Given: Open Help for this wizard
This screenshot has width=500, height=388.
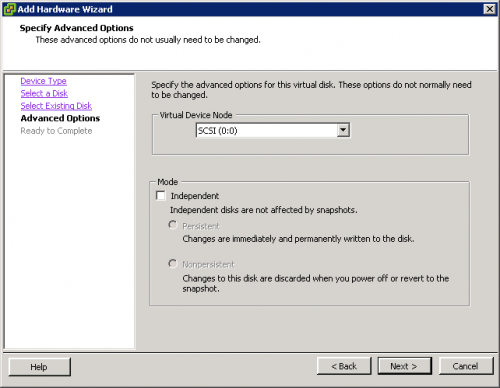Looking at the screenshot, I should coord(39,367).
